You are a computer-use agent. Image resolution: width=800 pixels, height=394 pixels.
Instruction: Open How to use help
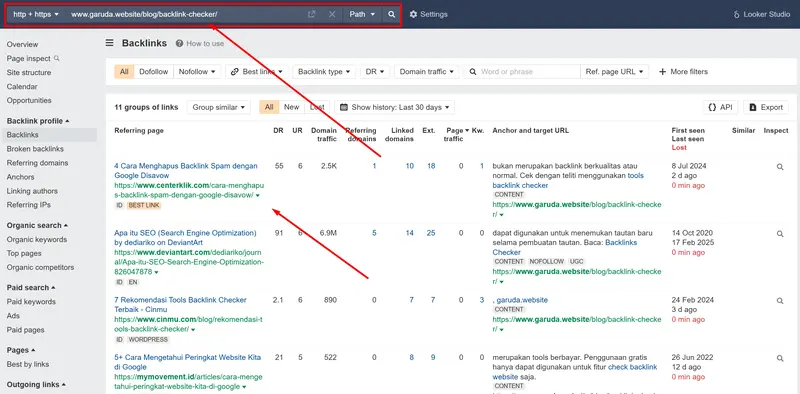[200, 43]
